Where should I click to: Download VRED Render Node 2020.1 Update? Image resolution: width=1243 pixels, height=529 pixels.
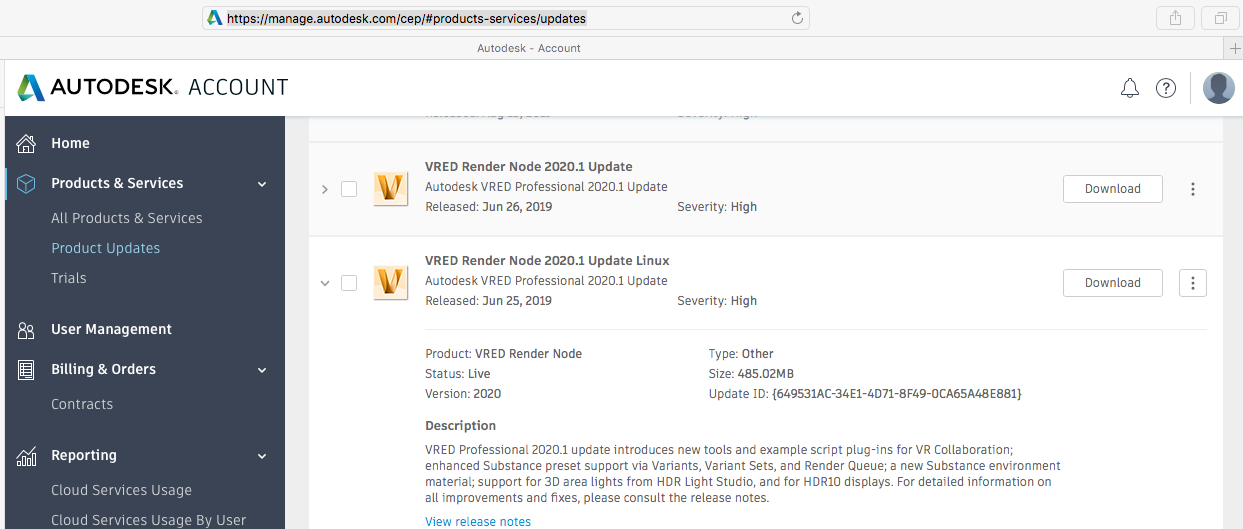click(x=1113, y=189)
